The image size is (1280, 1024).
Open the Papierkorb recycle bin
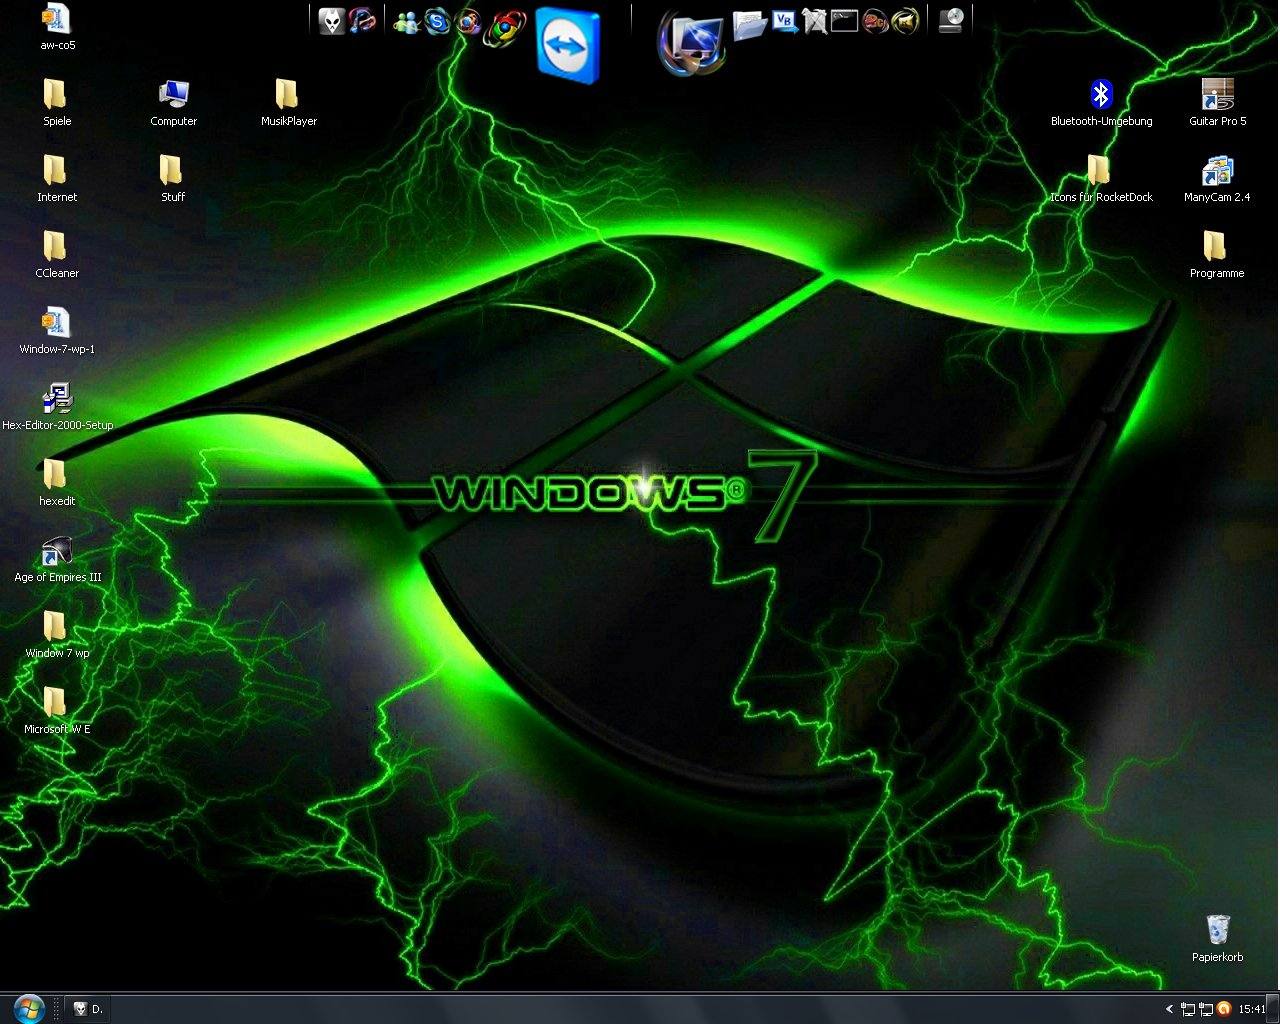(1217, 938)
